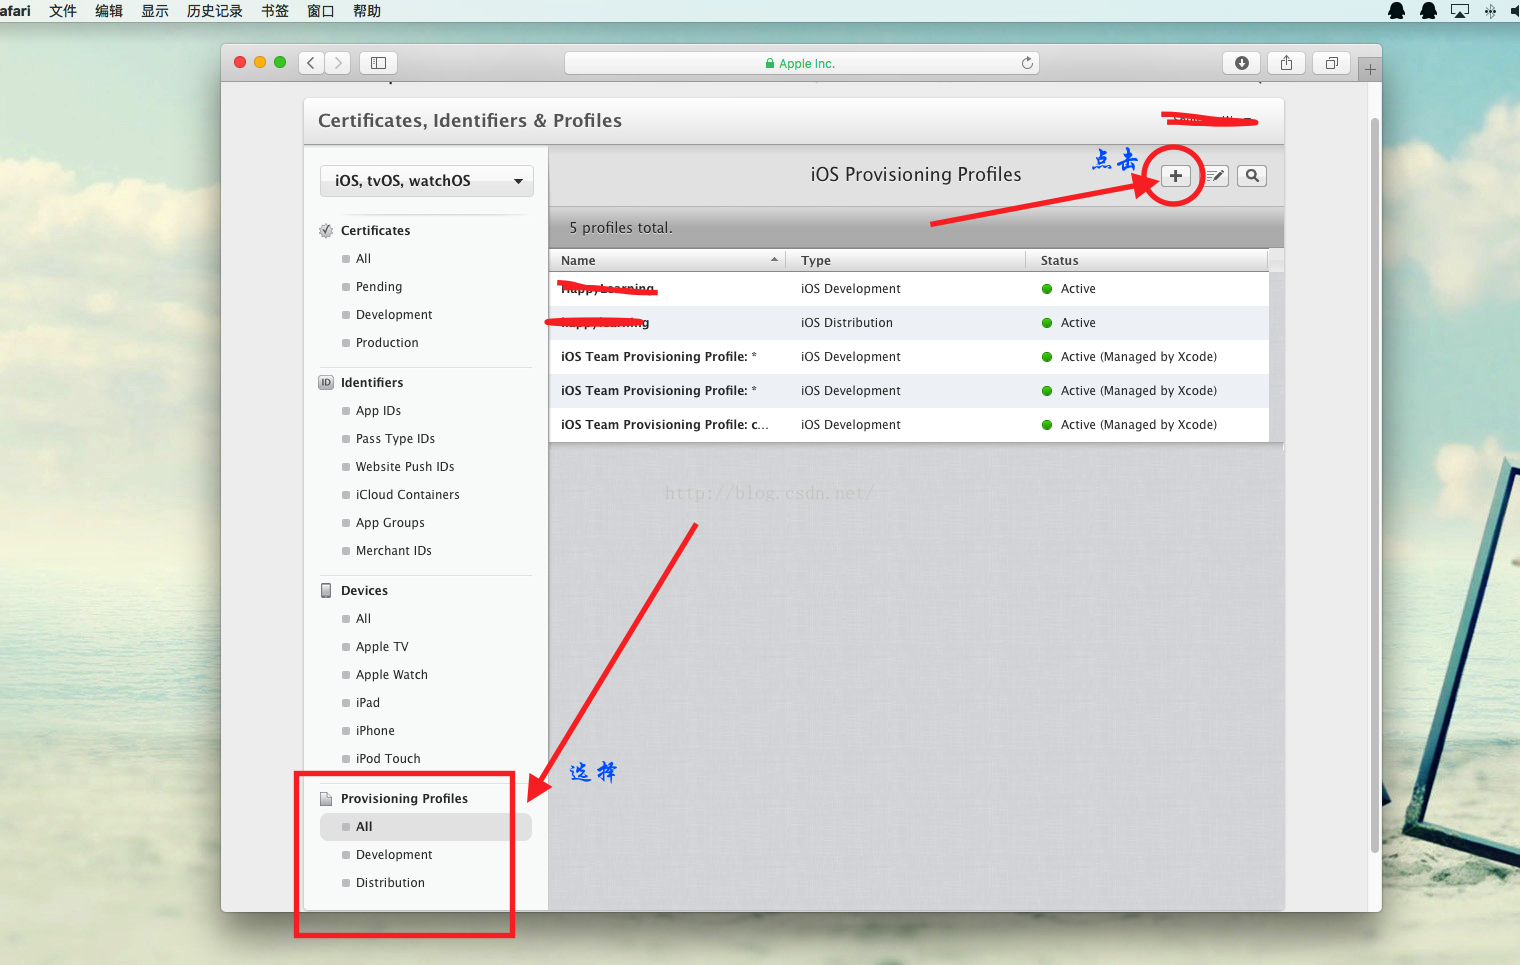Screen dimensions: 1520x965
Task: Click the Provisioning Profiles document icon
Action: (326, 799)
